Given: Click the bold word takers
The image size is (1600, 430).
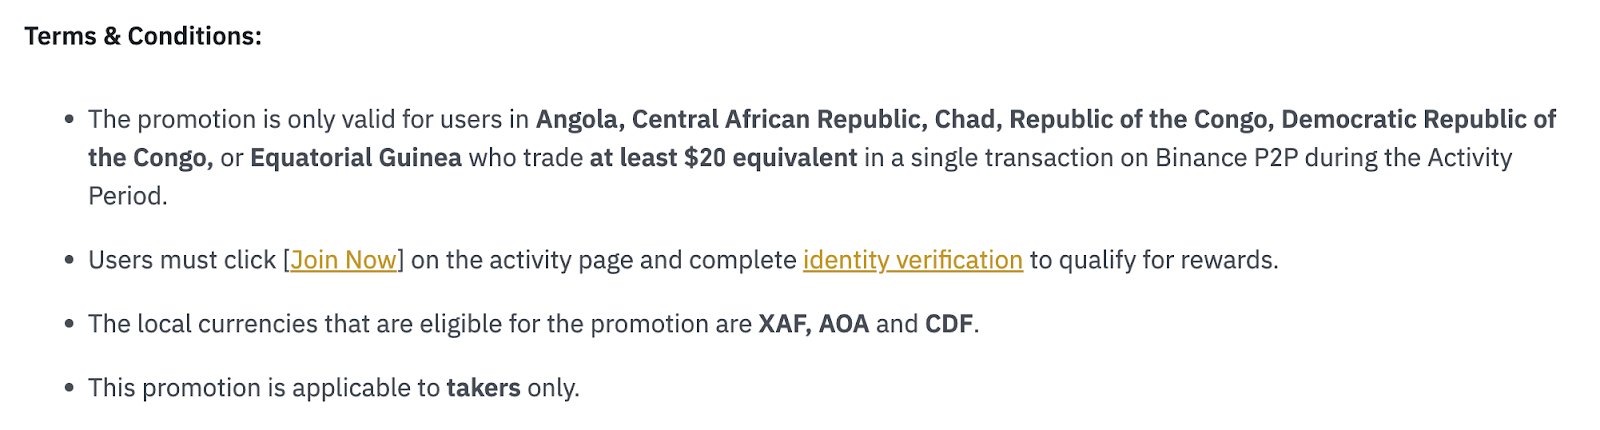Looking at the screenshot, I should (484, 388).
